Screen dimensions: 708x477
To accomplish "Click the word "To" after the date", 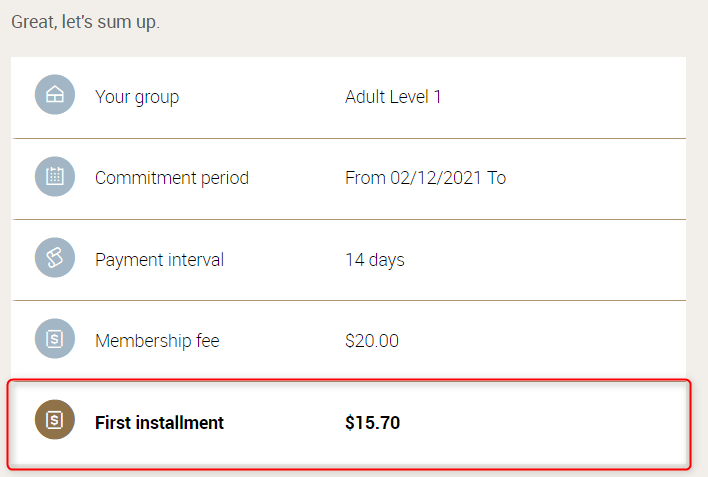I will [x=496, y=178].
